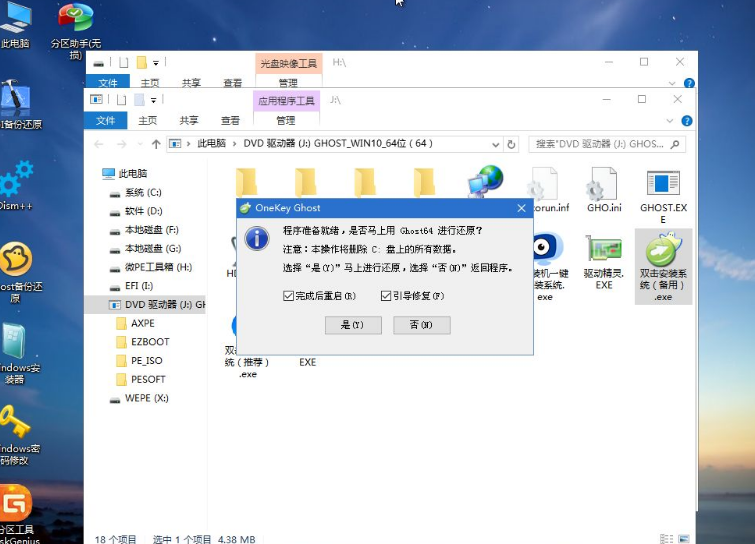Navigate back in J:\ explorer
The width and height of the screenshot is (755, 544).
[99, 144]
